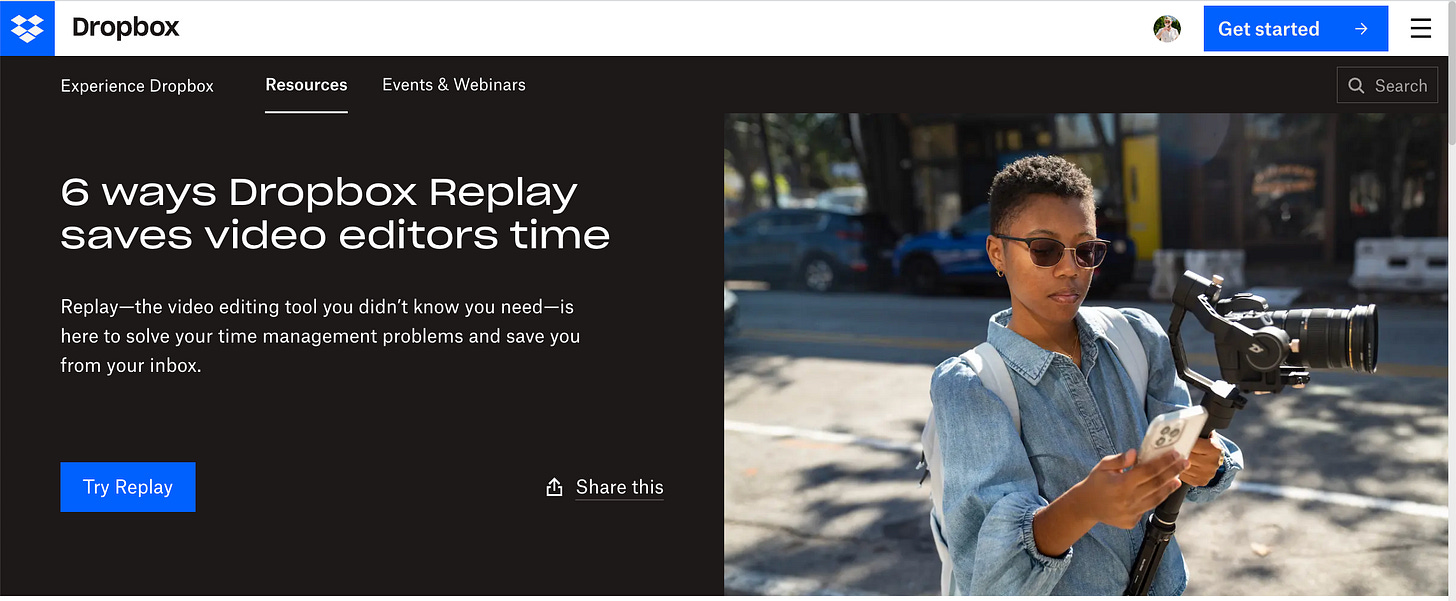The height and width of the screenshot is (601, 1456).
Task: Click the Dropbox wordmark text
Action: coord(125,28)
